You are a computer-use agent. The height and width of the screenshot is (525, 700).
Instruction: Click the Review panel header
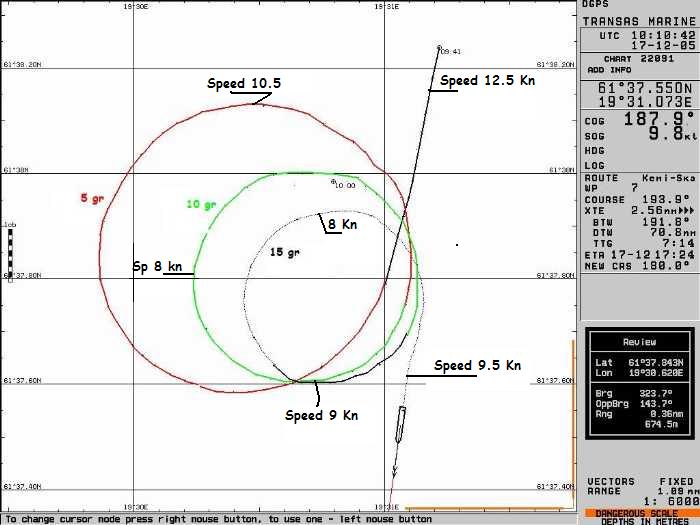pos(639,342)
